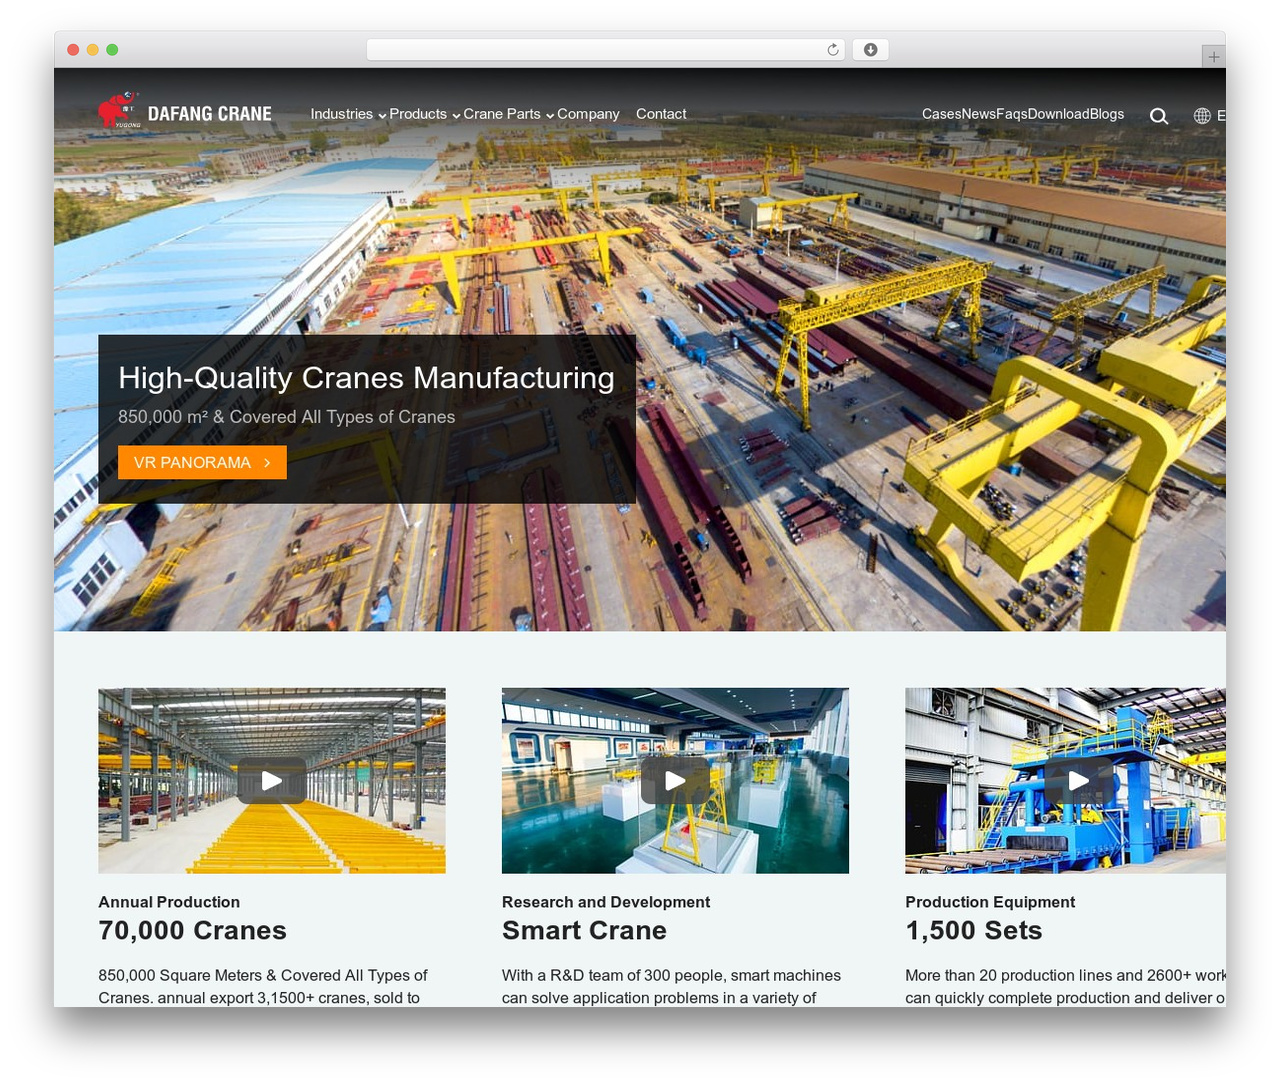This screenshot has width=1280, height=1084.
Task: Click the 'Research and Development' label
Action: pyautogui.click(x=606, y=902)
